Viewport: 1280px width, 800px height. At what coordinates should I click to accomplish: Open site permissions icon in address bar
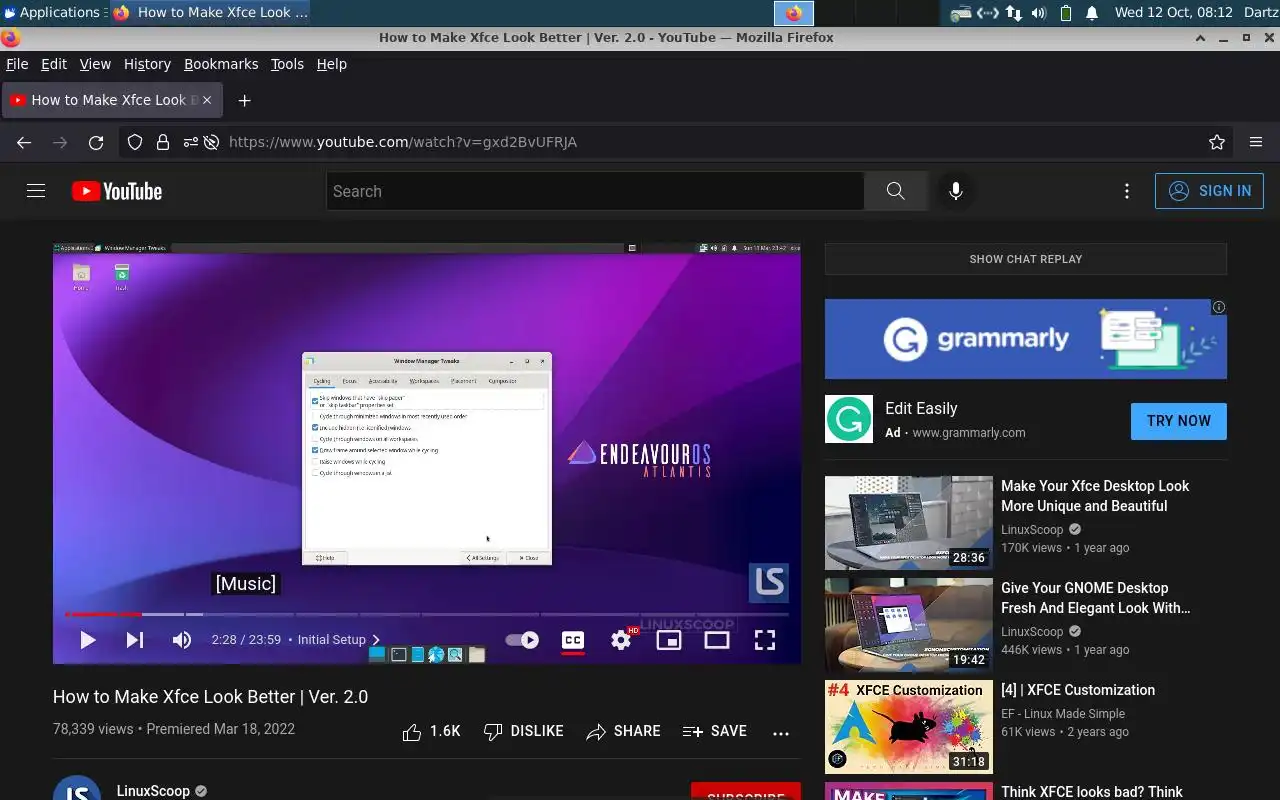click(190, 143)
